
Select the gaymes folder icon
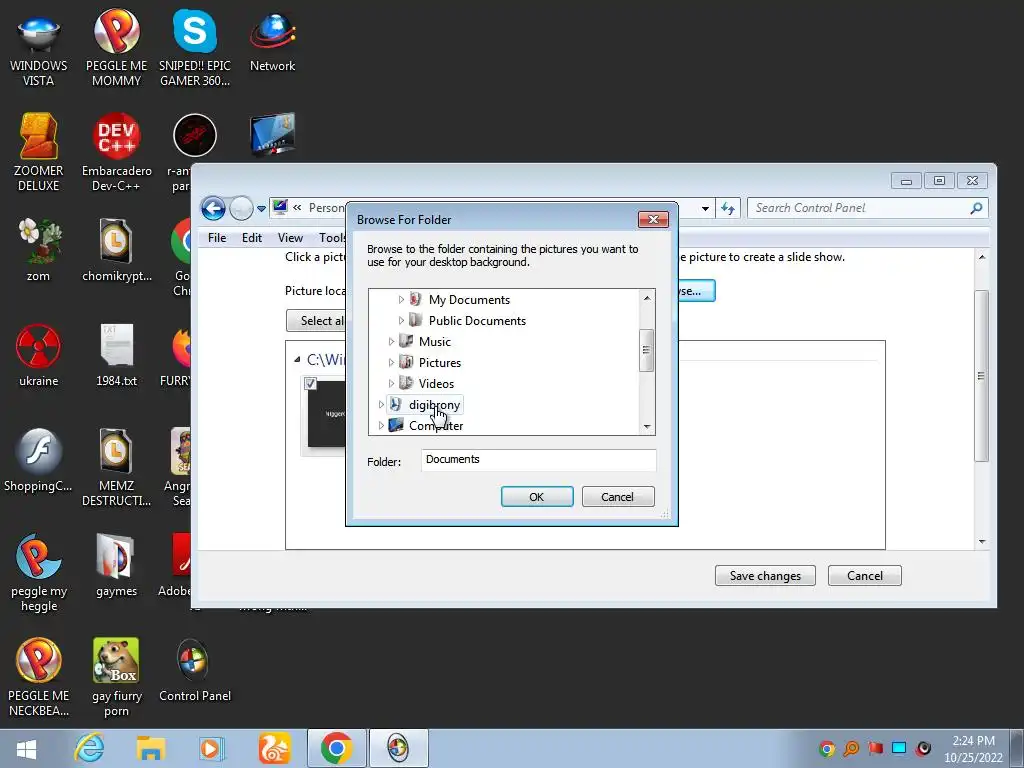tap(116, 566)
